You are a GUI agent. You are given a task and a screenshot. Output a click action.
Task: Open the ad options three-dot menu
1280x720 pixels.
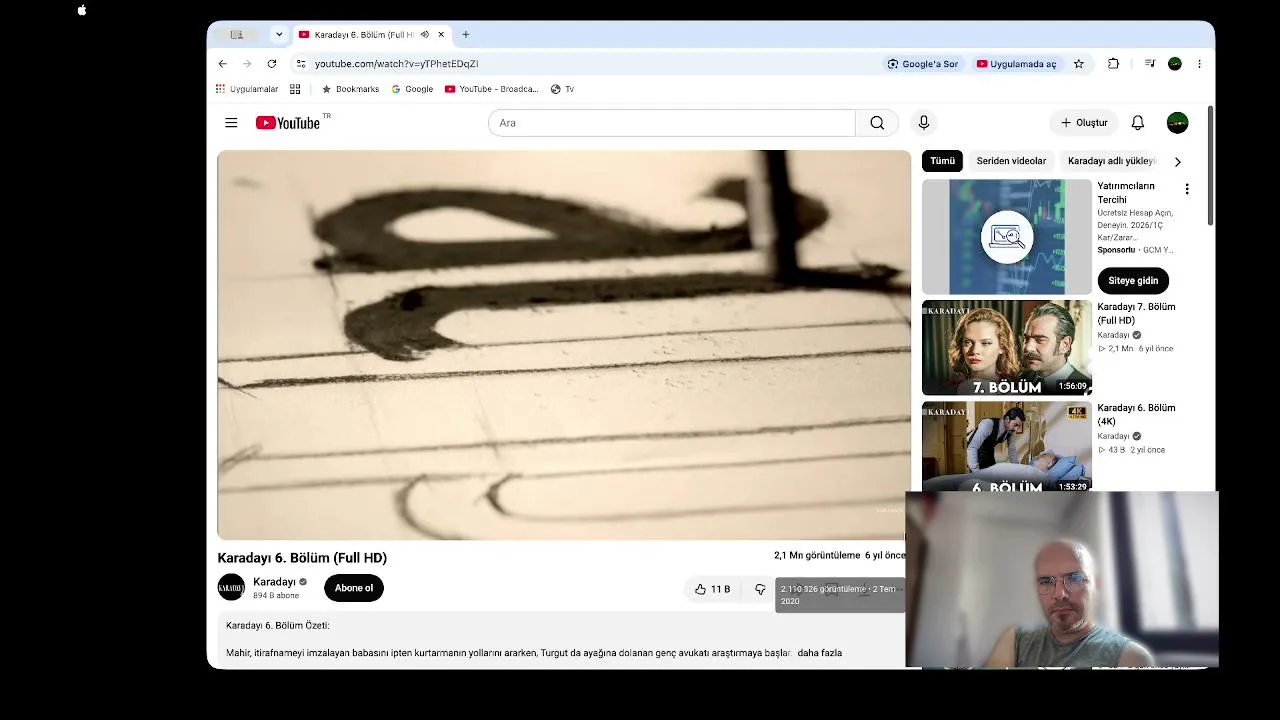pyautogui.click(x=1187, y=189)
